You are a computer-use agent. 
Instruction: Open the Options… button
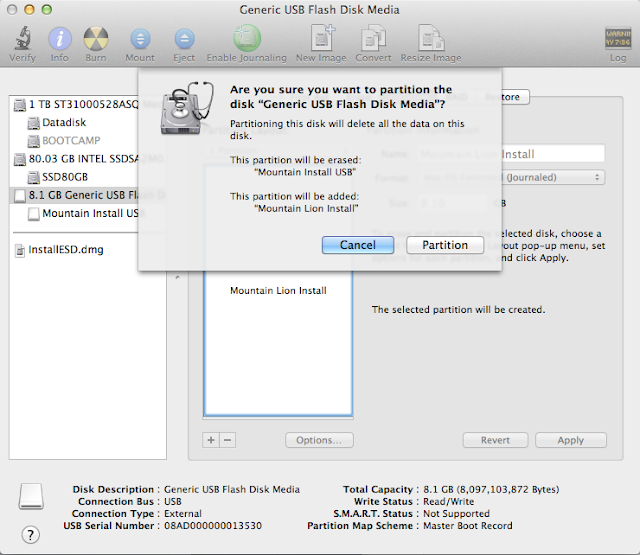pos(319,440)
